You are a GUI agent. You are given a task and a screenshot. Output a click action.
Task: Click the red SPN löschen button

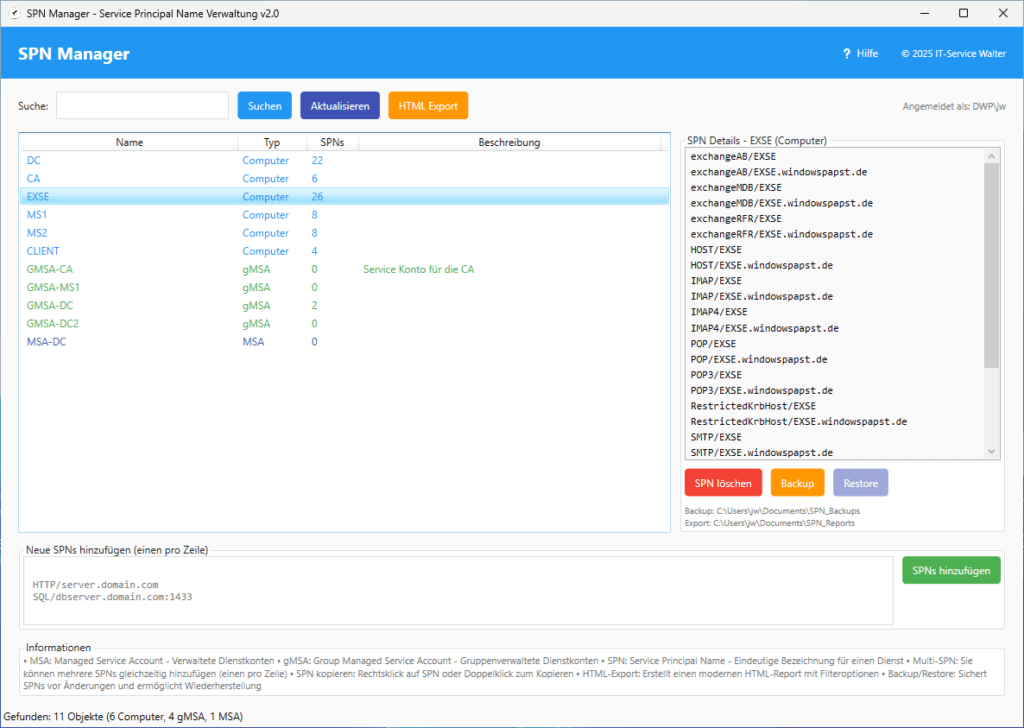tap(723, 482)
